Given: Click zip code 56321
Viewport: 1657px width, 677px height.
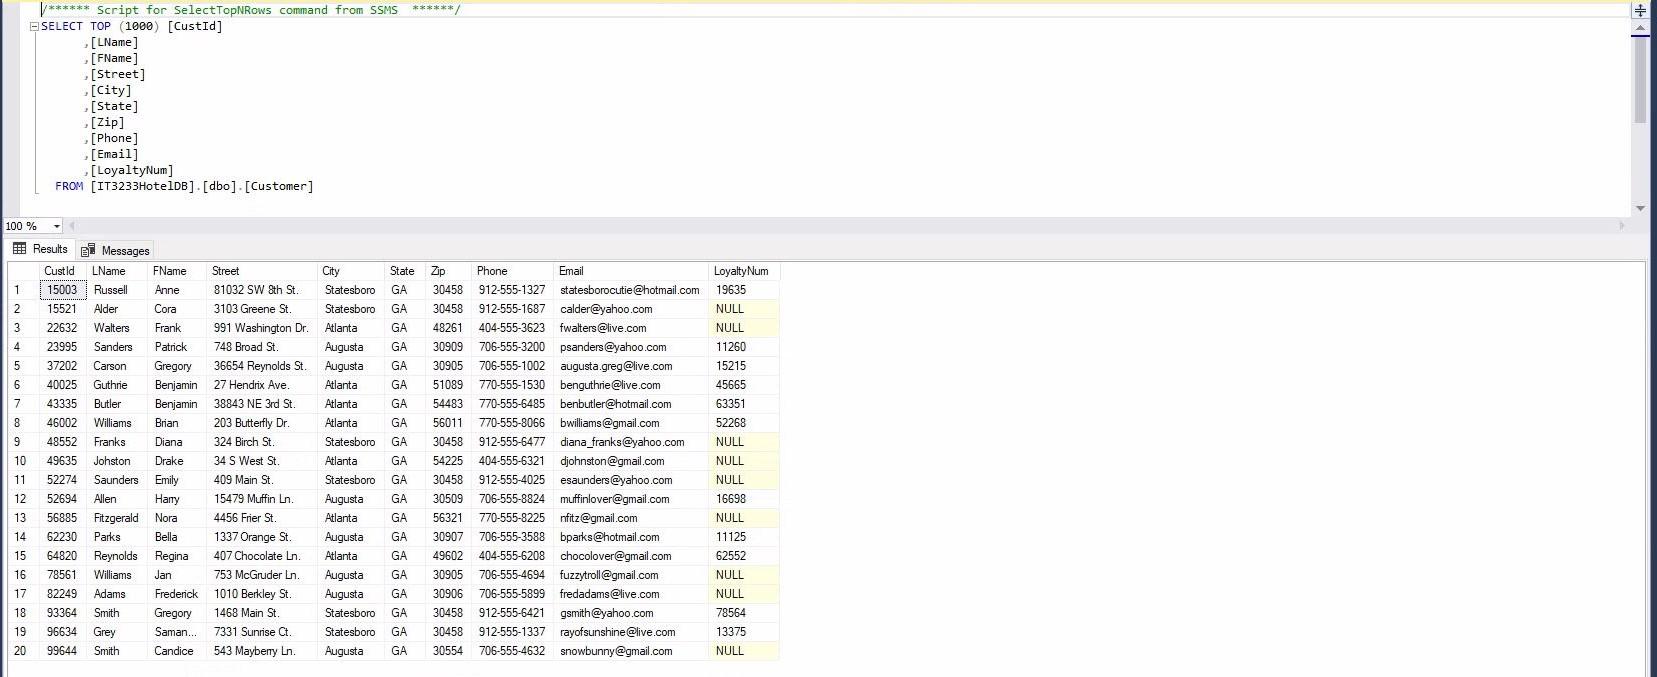Looking at the screenshot, I should 448,518.
